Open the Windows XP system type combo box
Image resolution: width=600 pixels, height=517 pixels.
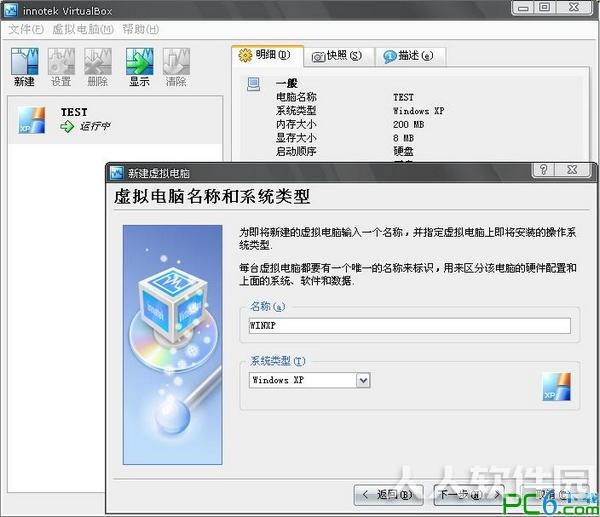click(310, 380)
